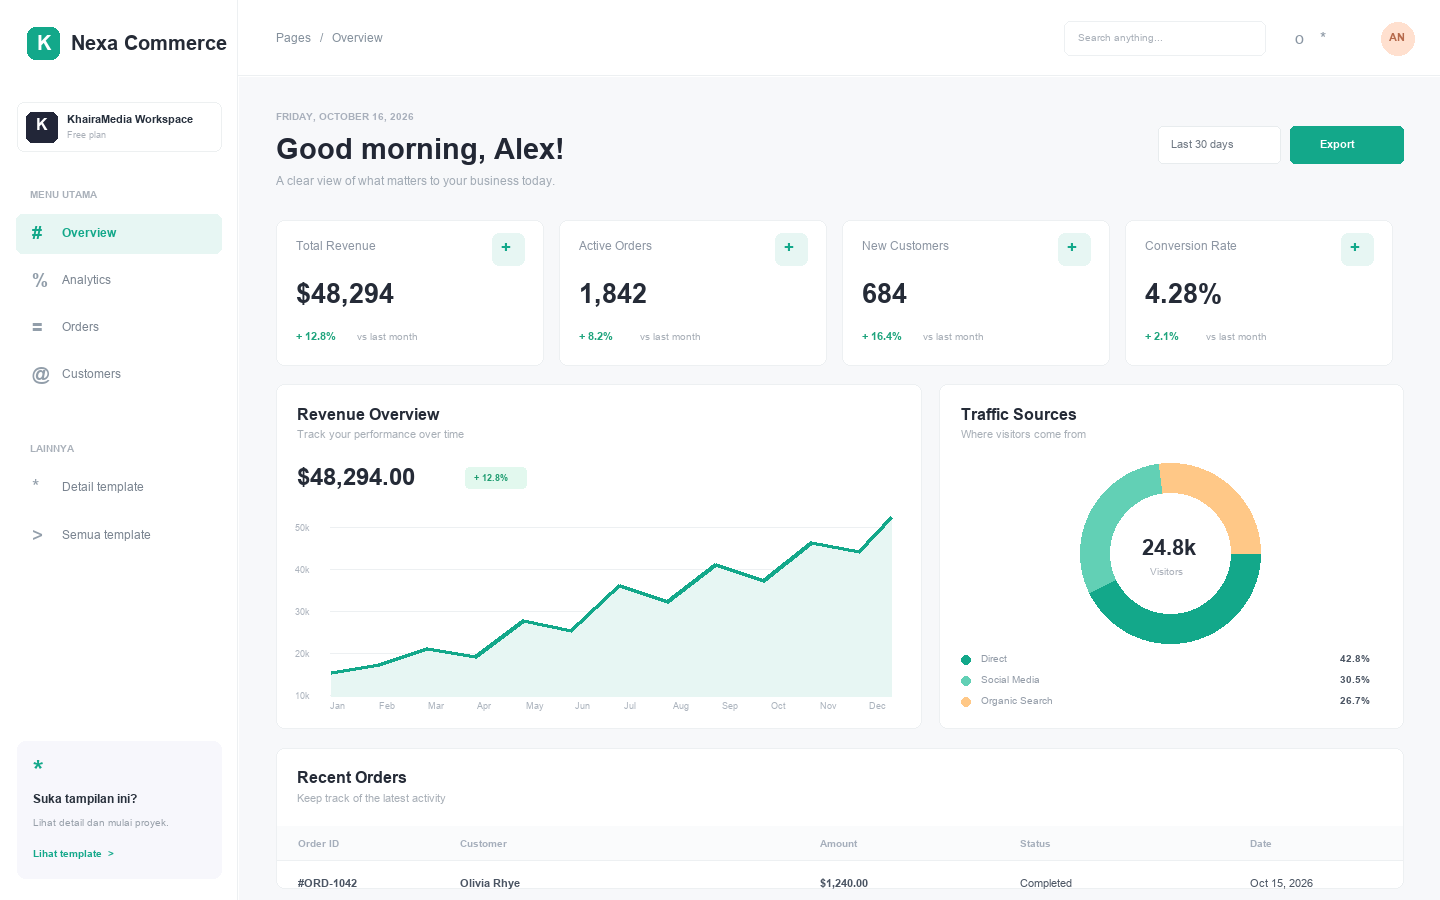Click the arrow icon beside Semua template
Screen dimensions: 1440x900
tap(37, 535)
